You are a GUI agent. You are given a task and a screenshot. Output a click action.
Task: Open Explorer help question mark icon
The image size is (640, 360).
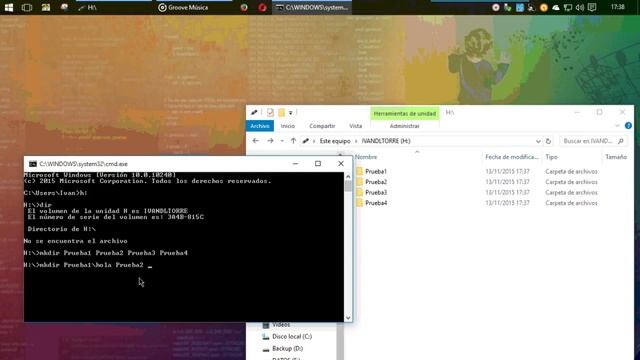pos(628,126)
